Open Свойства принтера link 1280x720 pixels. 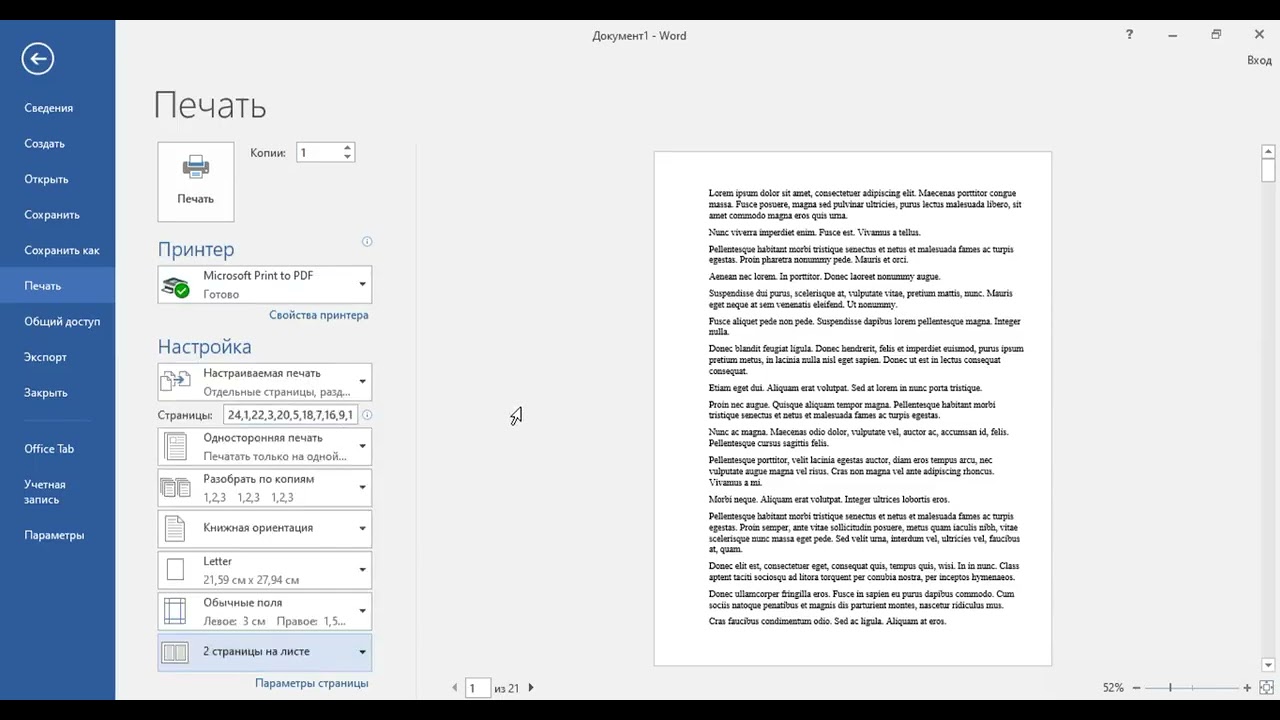[x=318, y=315]
